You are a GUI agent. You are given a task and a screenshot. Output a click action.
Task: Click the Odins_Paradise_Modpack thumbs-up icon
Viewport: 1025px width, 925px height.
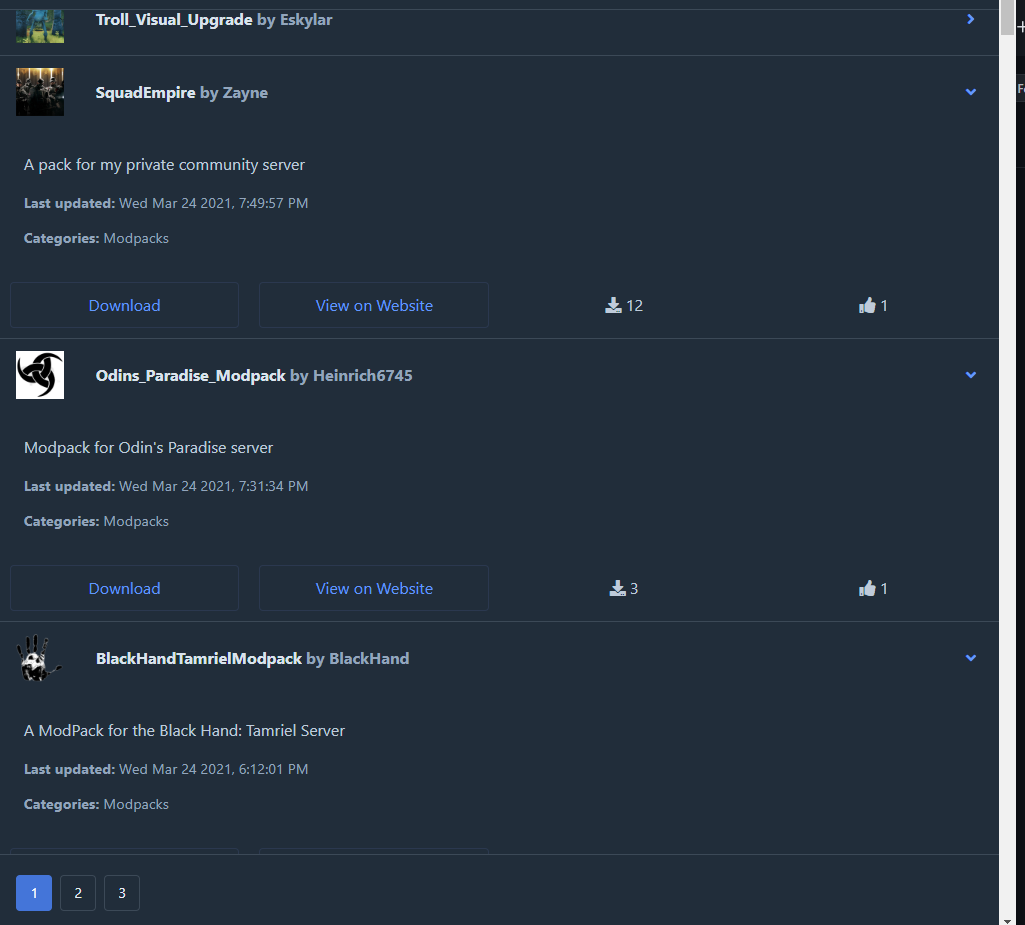click(867, 588)
